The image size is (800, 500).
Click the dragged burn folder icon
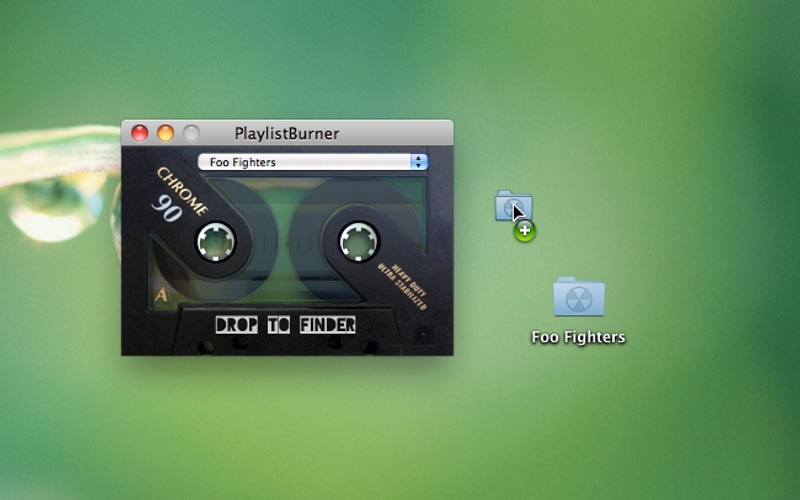tap(513, 206)
